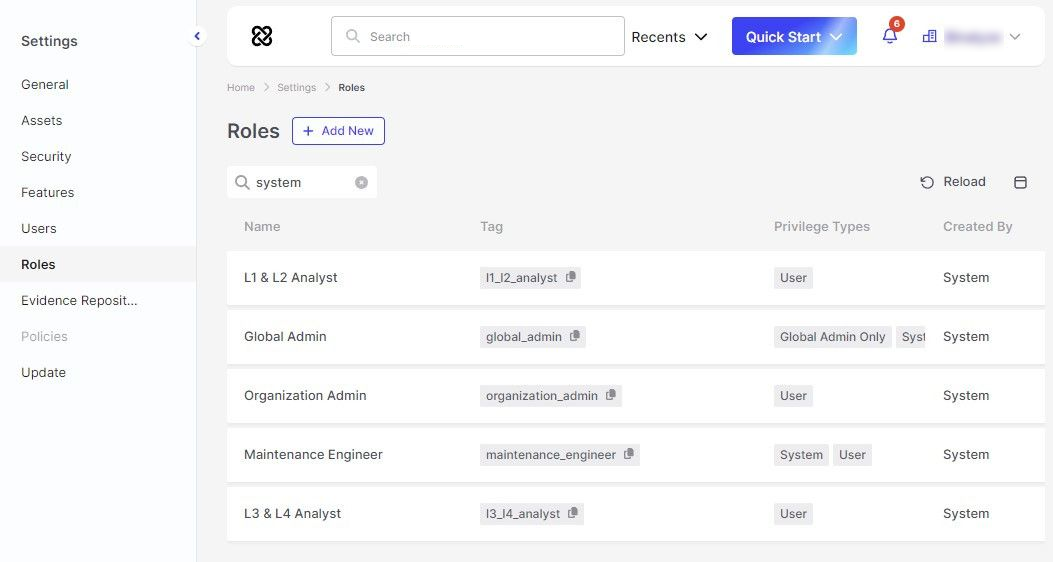Image resolution: width=1053 pixels, height=562 pixels.
Task: Navigate to Home breadcrumb link
Action: [241, 88]
